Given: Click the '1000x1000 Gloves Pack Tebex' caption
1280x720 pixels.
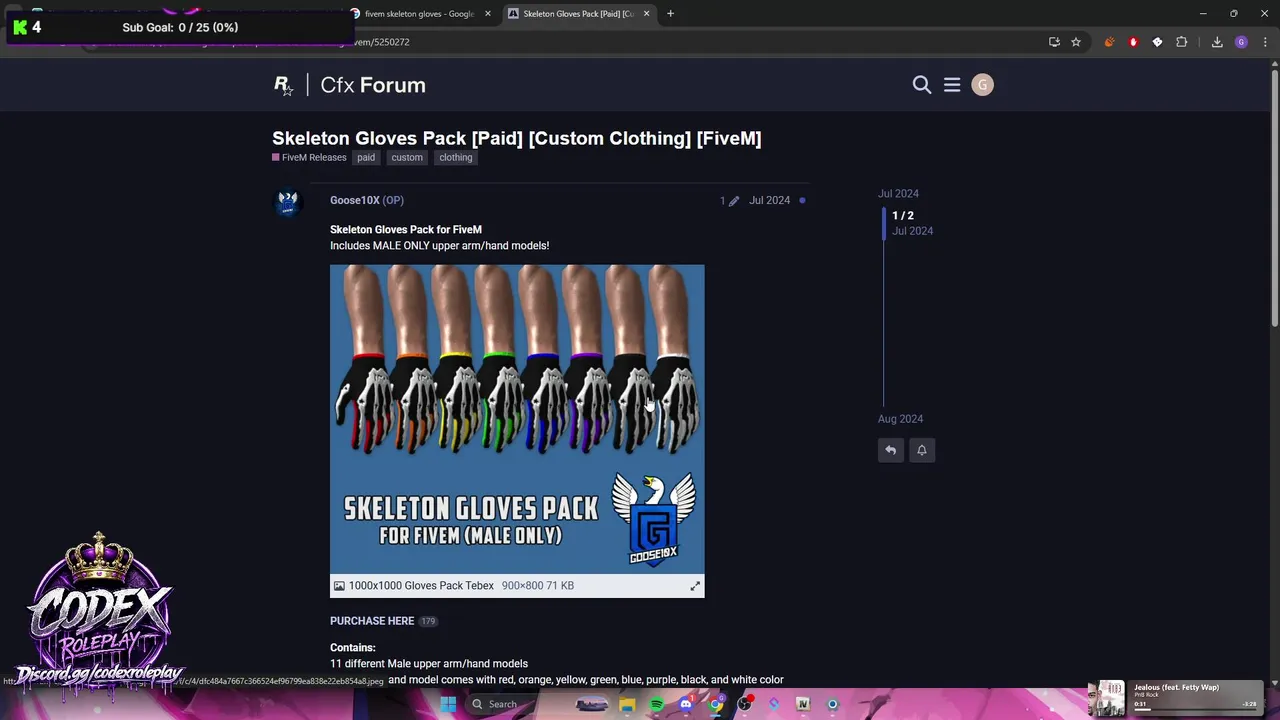Looking at the screenshot, I should click(421, 586).
